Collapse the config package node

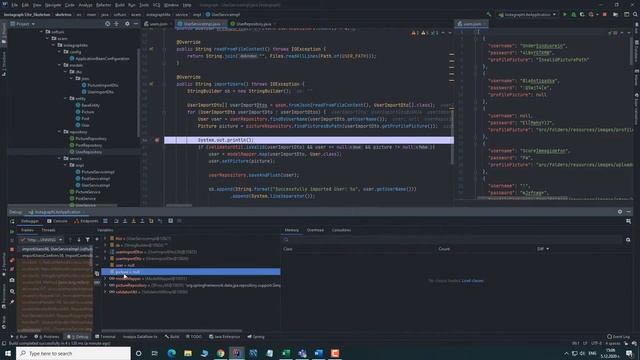click(60, 52)
